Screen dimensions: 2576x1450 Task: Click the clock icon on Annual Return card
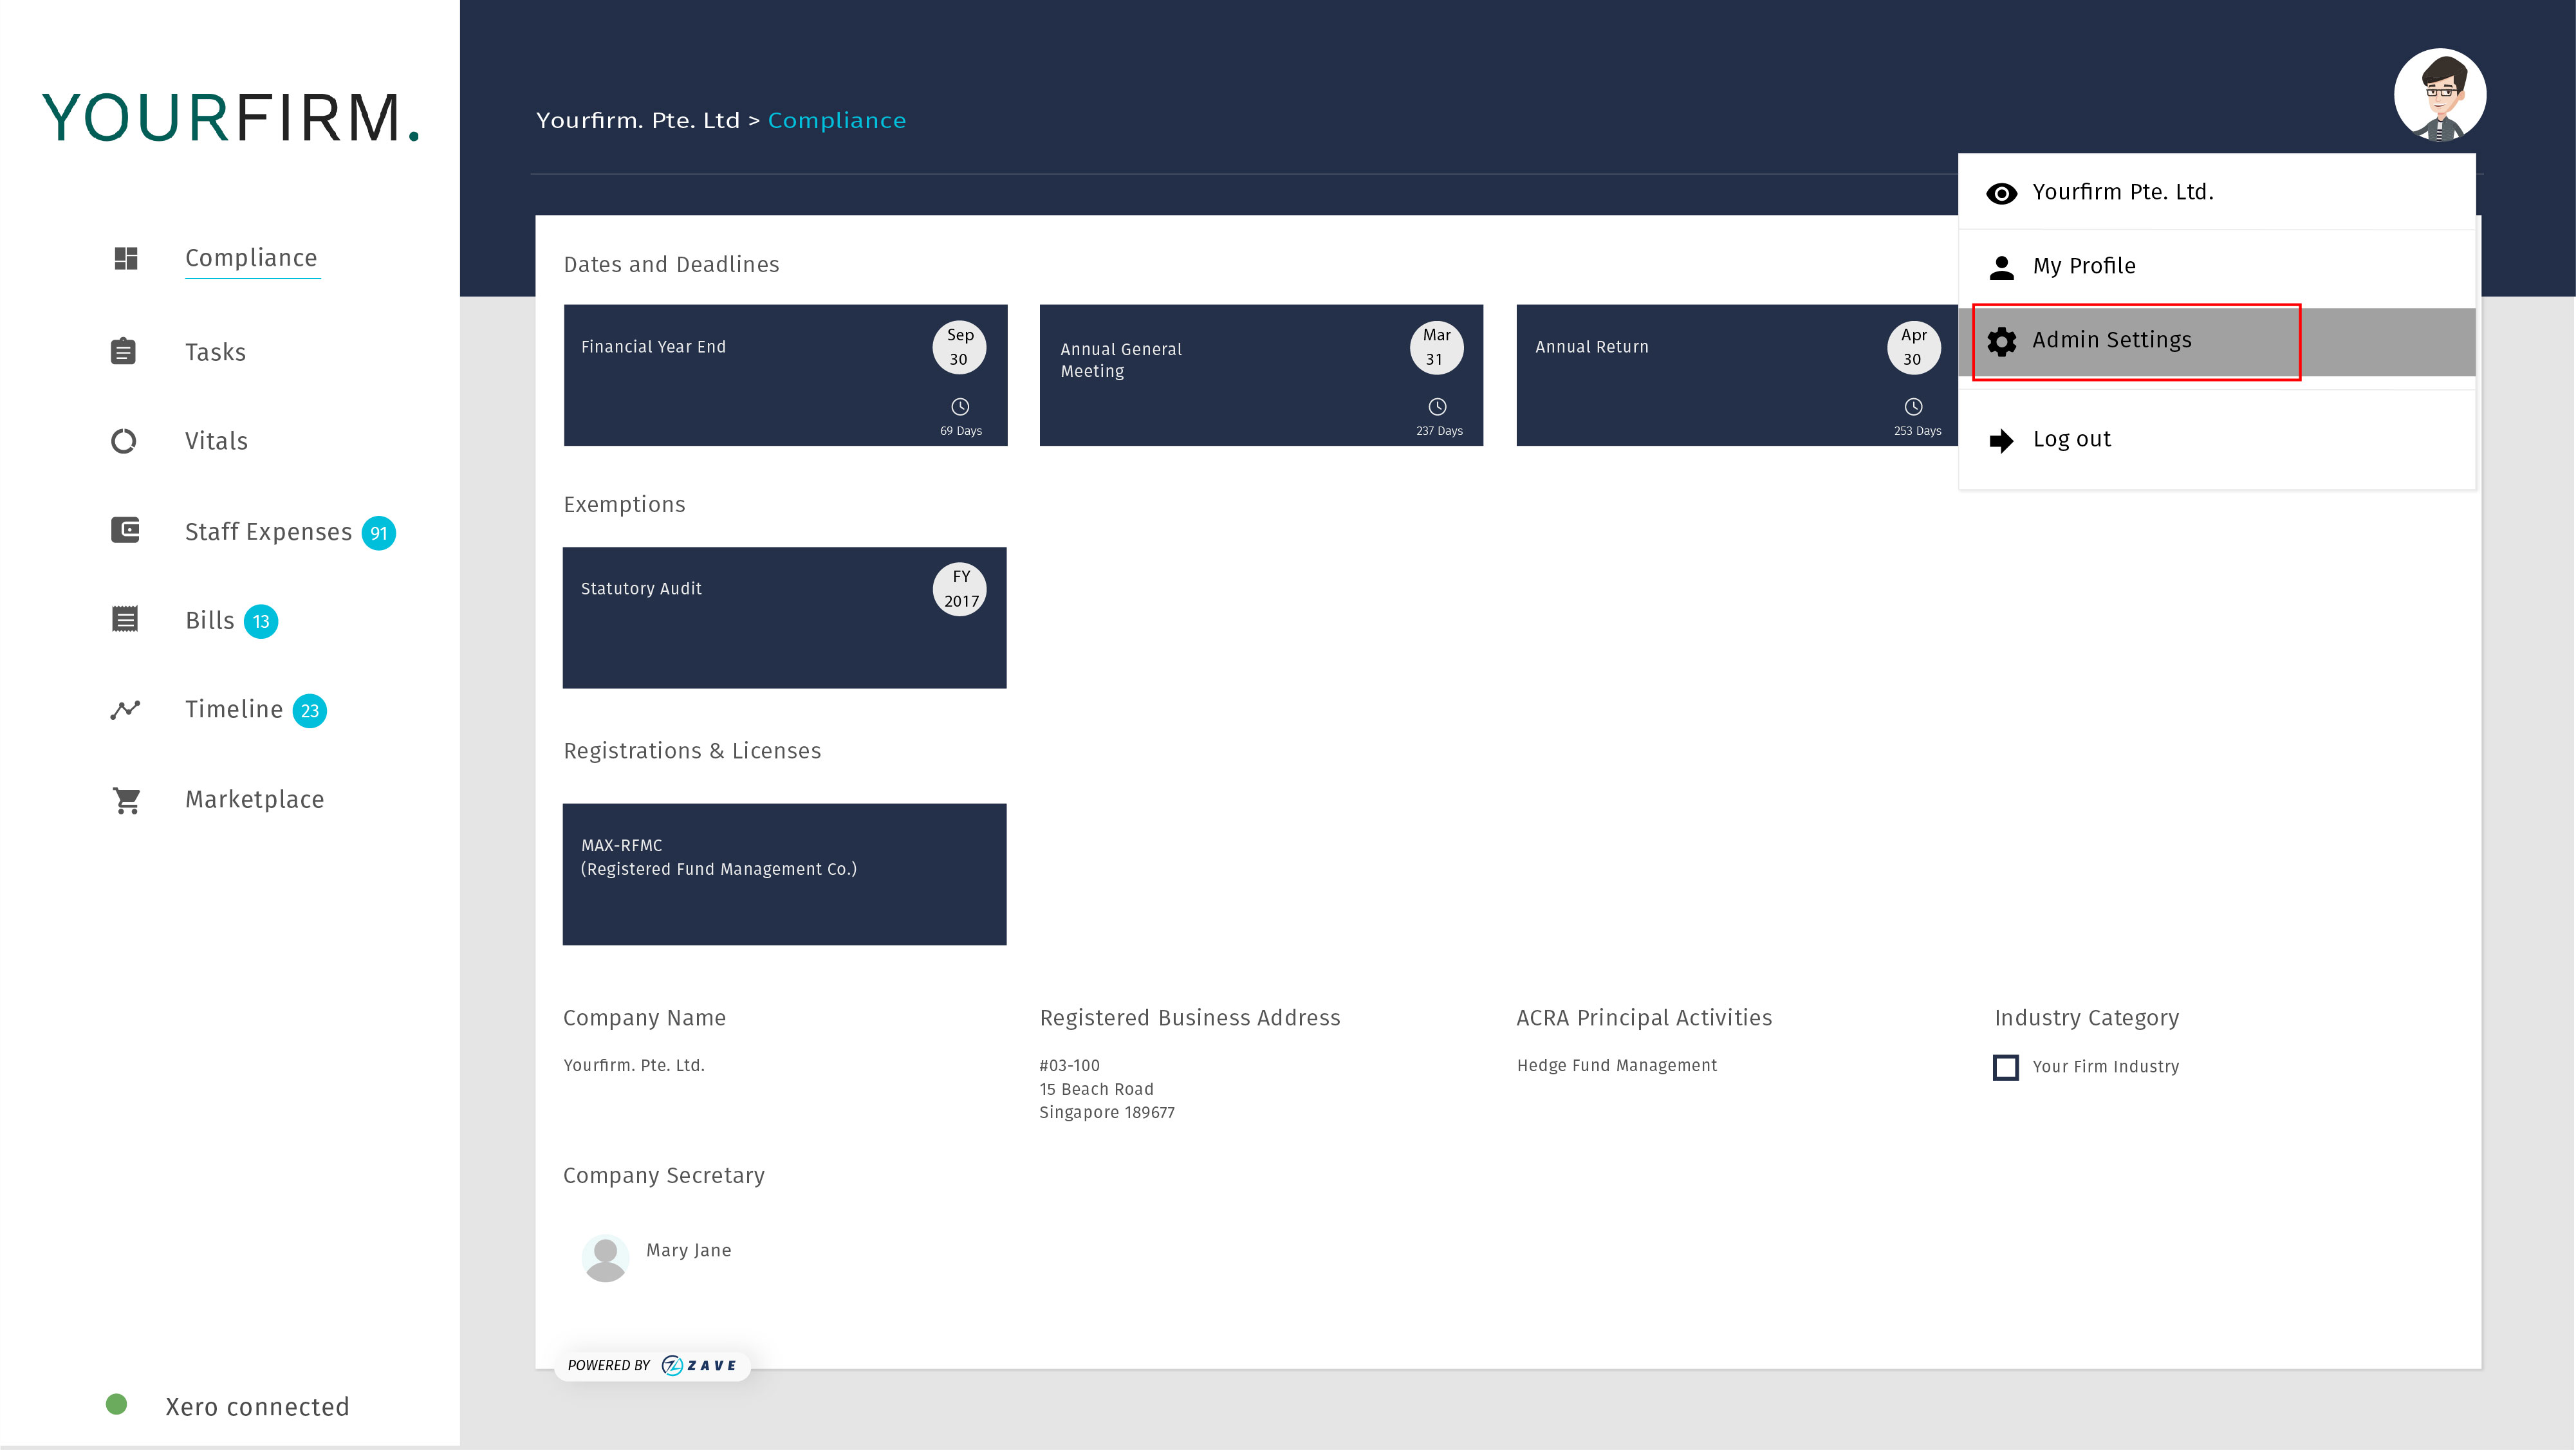click(x=1913, y=406)
